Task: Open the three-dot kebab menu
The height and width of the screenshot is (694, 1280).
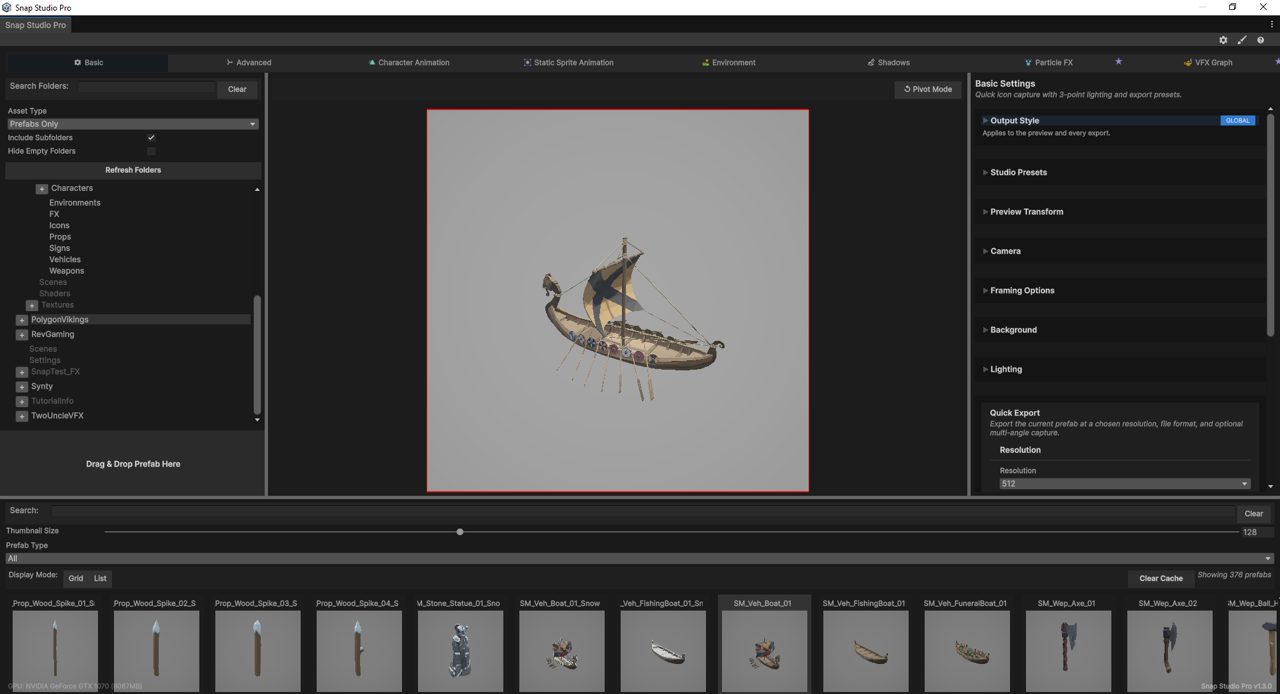Action: click(x=1272, y=24)
